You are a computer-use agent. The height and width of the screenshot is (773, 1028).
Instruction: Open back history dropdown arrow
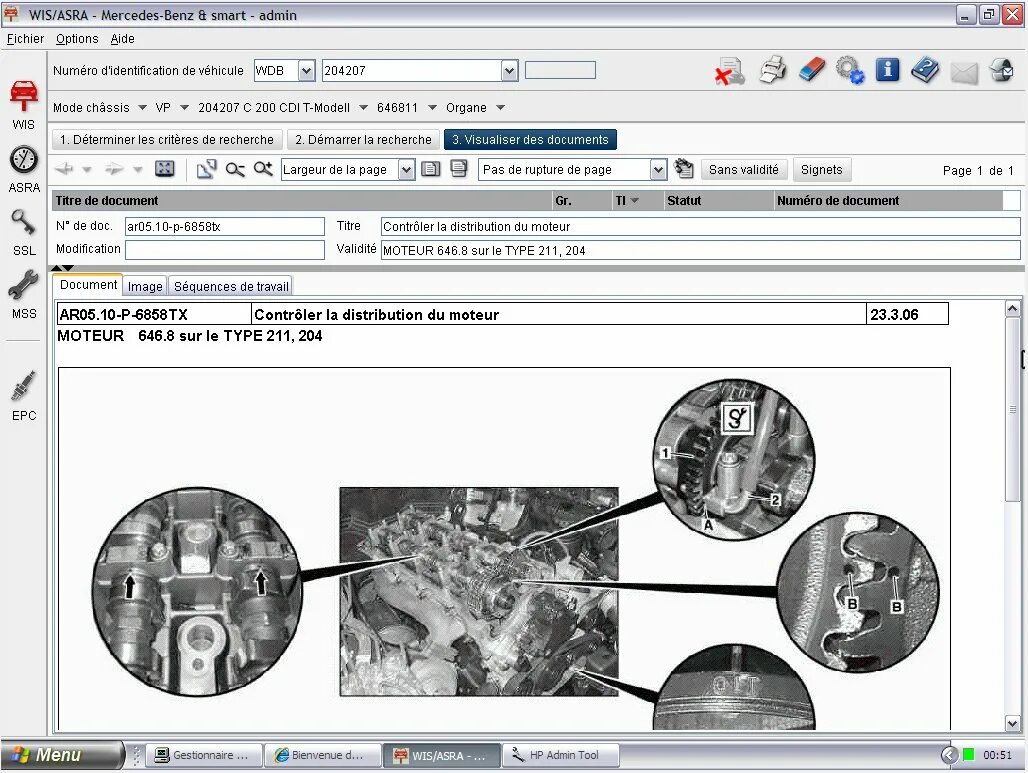tap(87, 170)
